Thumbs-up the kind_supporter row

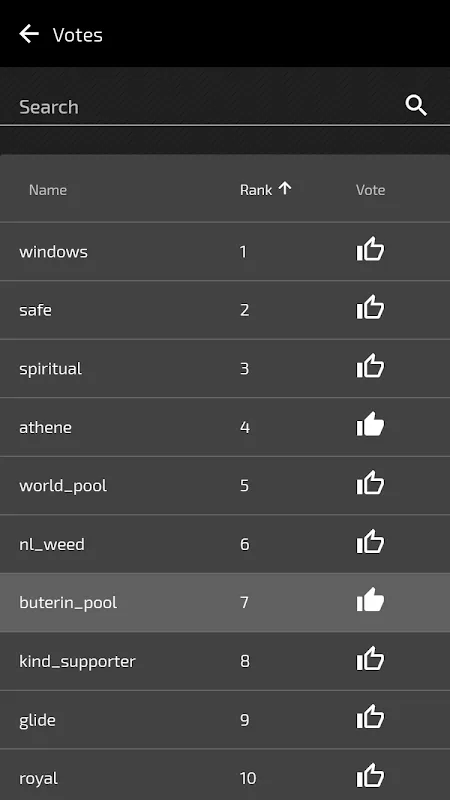370,659
